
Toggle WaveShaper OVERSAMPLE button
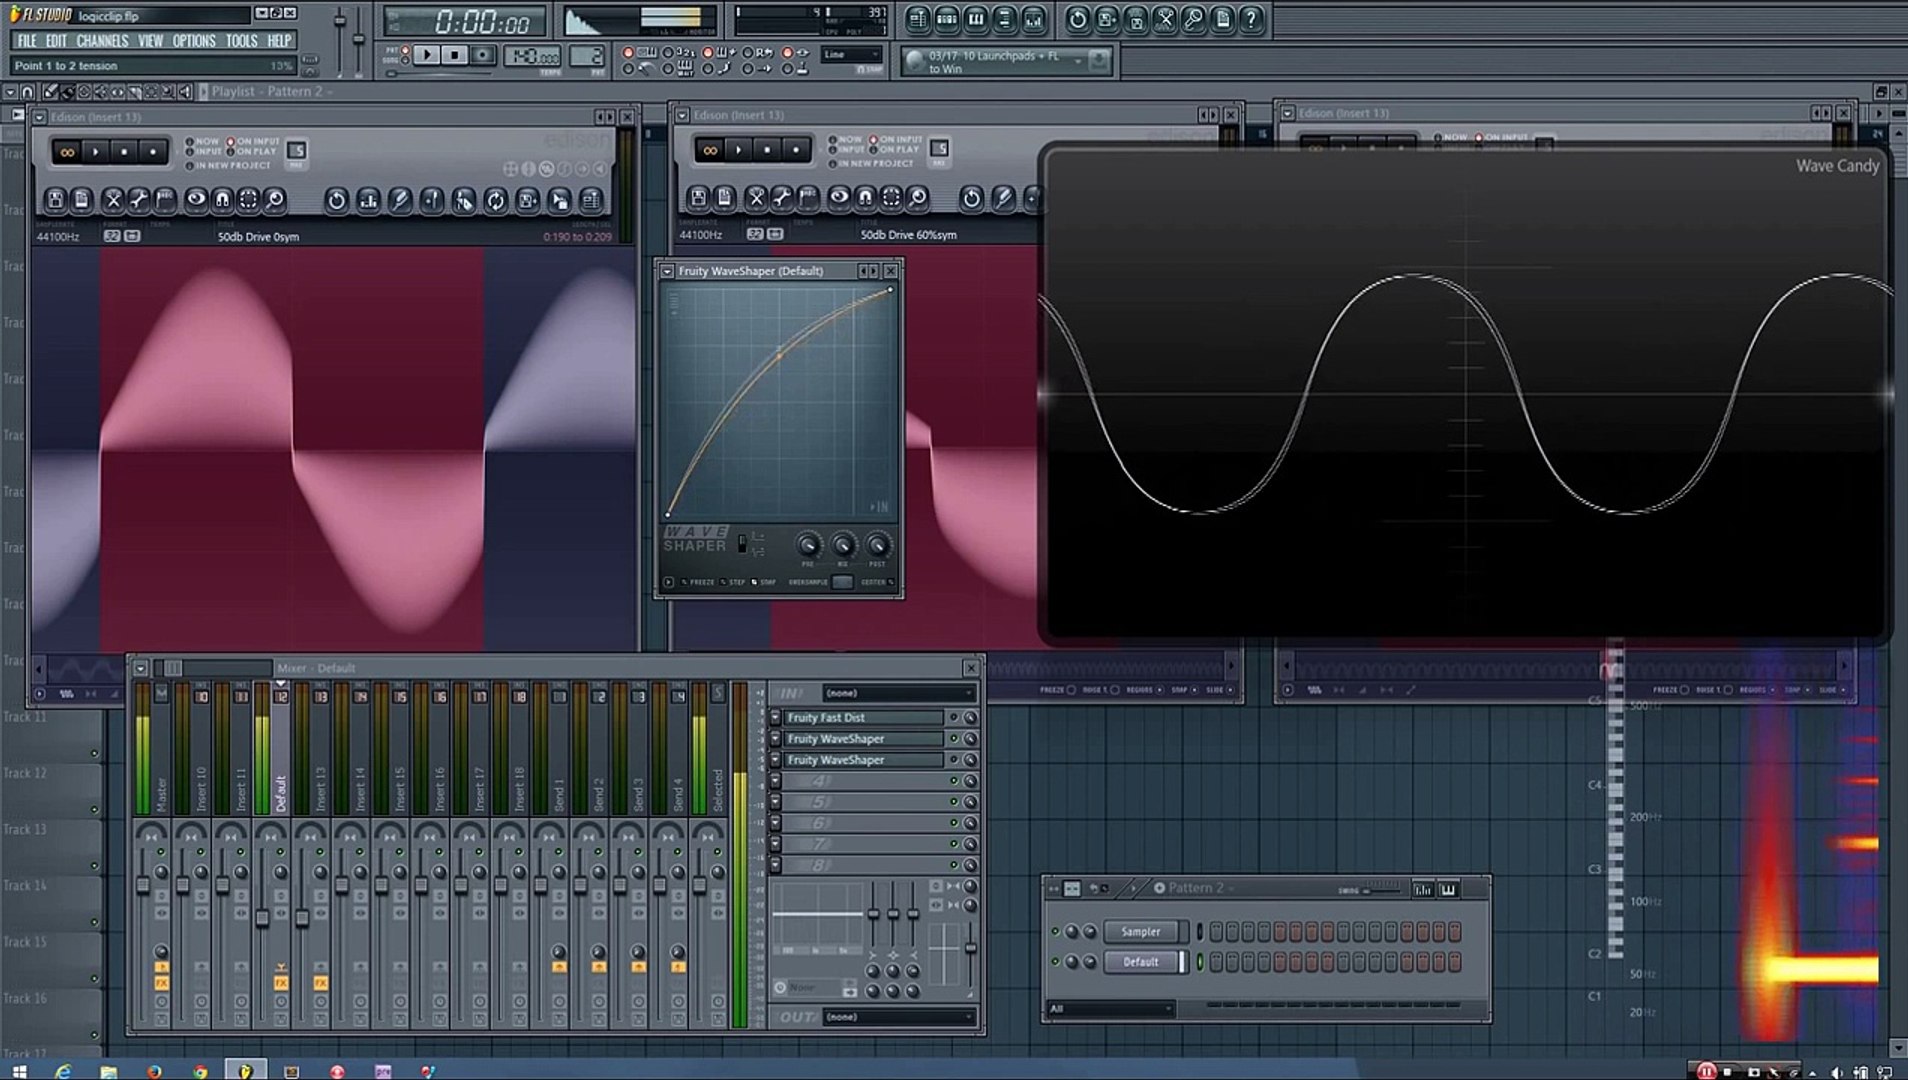tap(843, 582)
